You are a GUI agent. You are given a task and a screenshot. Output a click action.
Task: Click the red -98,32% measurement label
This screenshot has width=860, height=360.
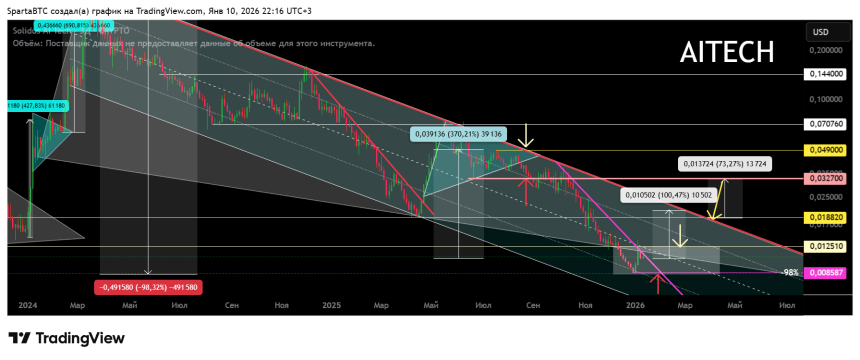[x=149, y=288]
